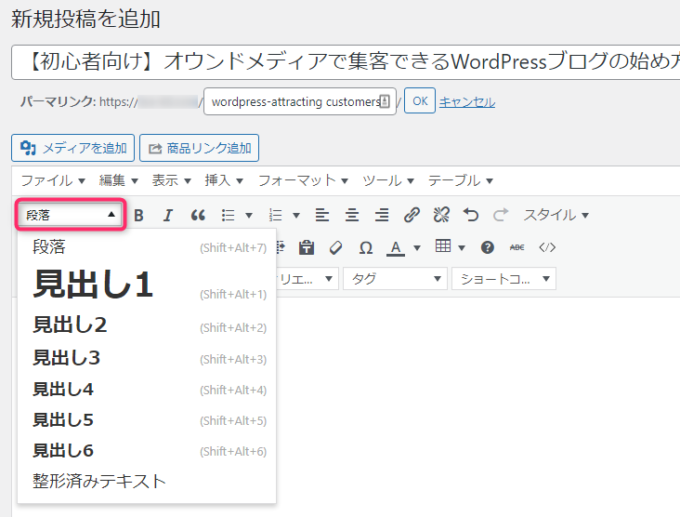This screenshot has width=680, height=517.
Task: Open the text color picker arrow
Action: (417, 248)
